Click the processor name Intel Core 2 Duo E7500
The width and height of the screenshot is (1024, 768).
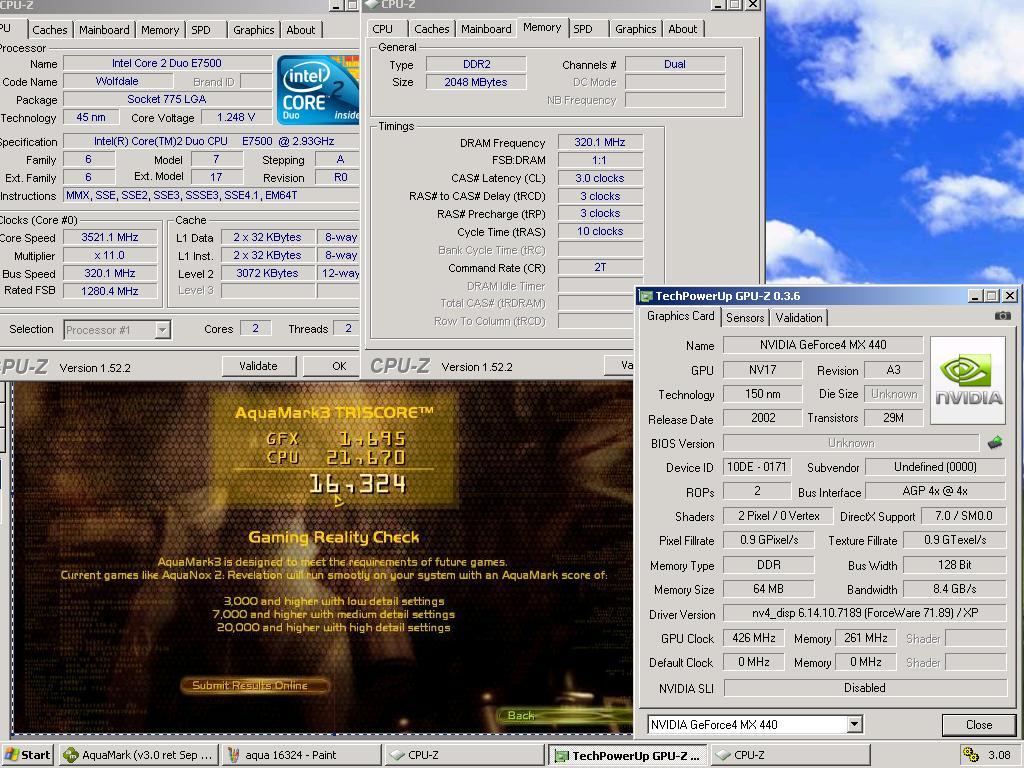pos(167,63)
